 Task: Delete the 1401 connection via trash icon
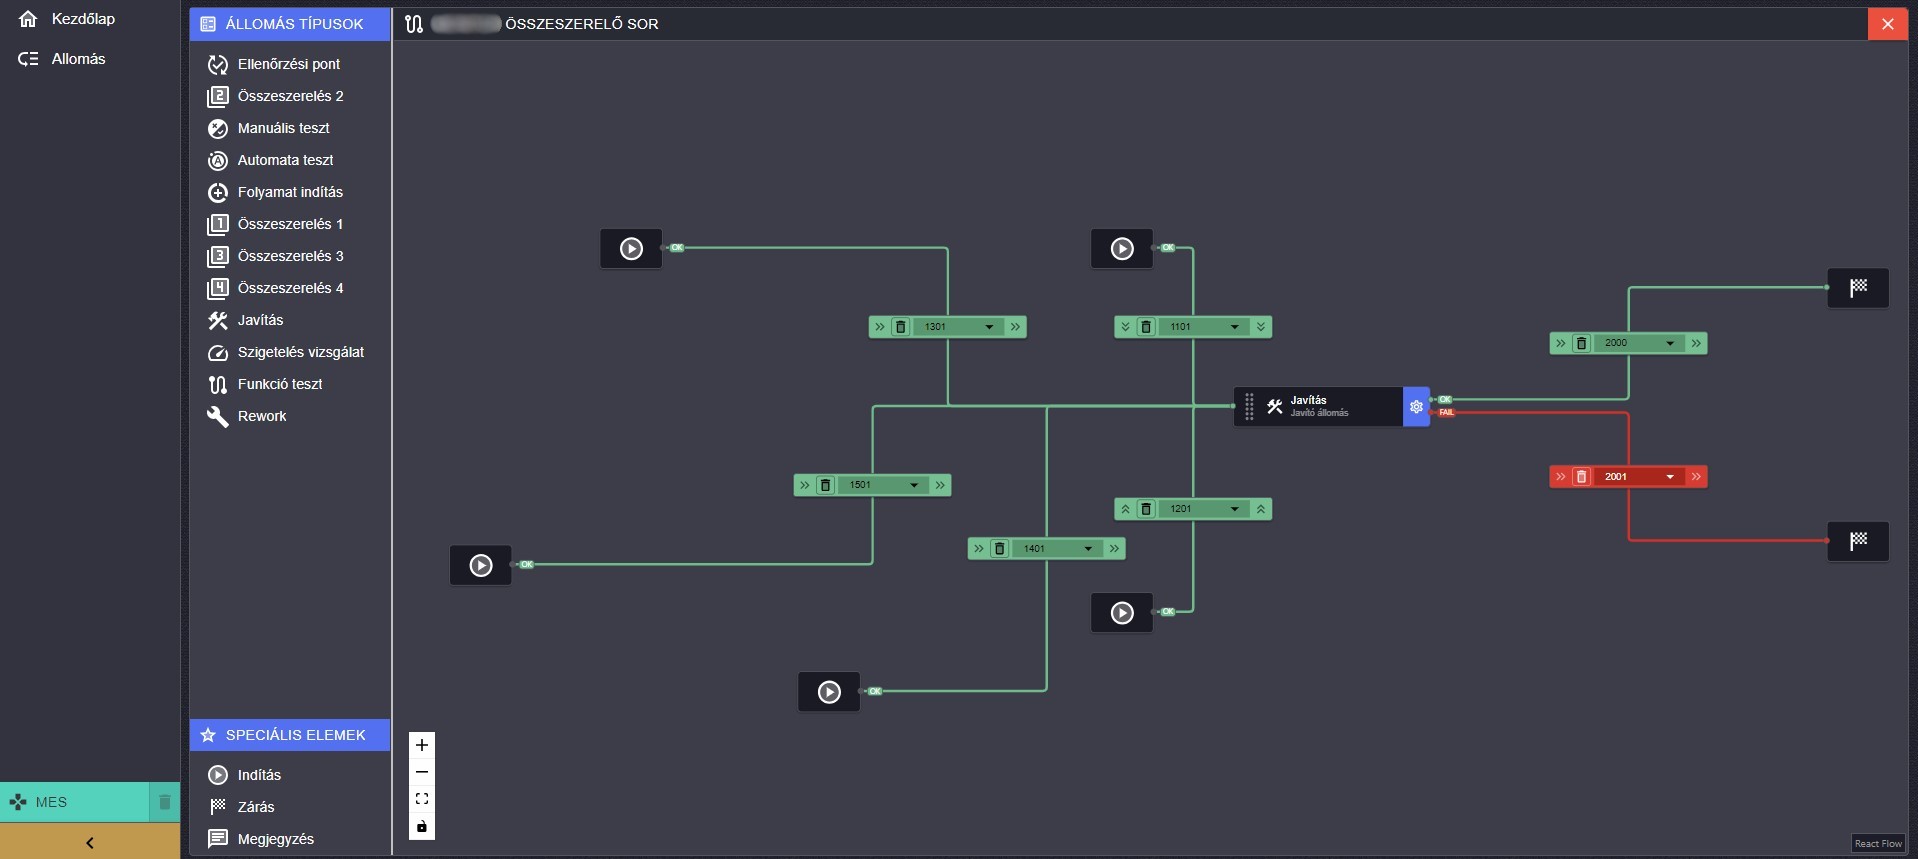click(999, 549)
